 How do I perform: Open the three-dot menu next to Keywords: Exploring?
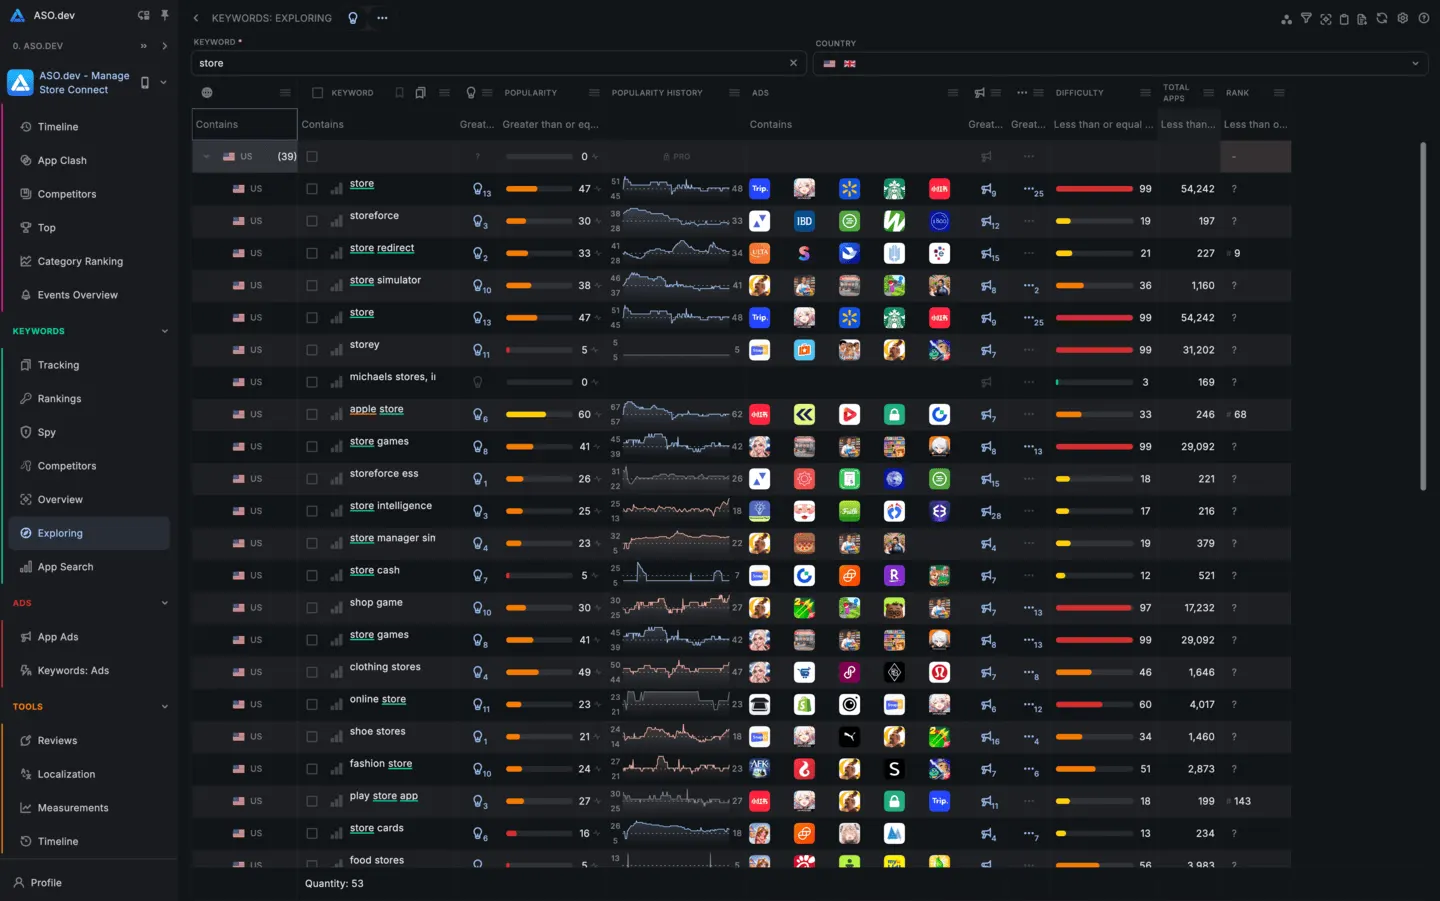coord(382,18)
